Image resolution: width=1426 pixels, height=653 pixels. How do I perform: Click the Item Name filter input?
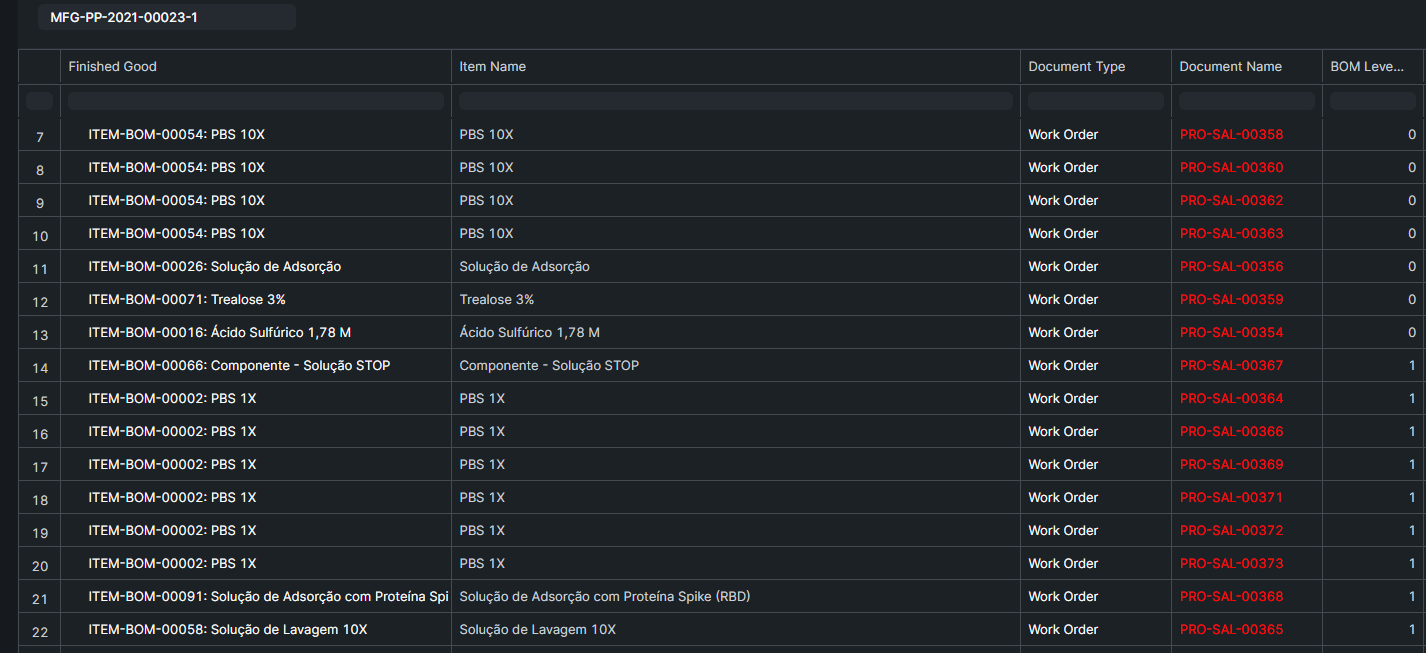coord(737,100)
